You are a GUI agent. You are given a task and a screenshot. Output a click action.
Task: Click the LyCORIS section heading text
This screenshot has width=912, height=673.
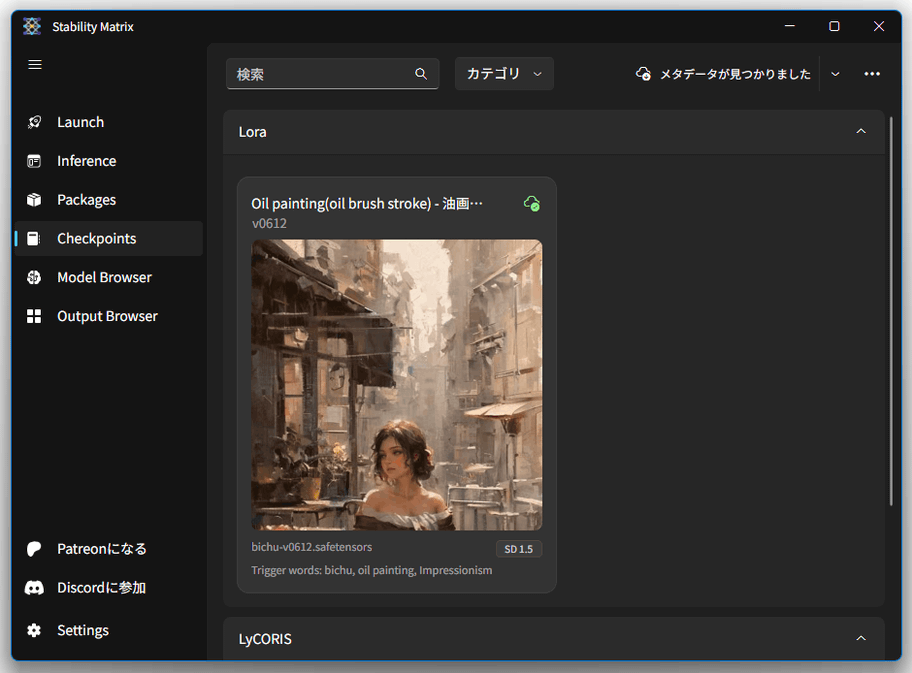point(265,639)
